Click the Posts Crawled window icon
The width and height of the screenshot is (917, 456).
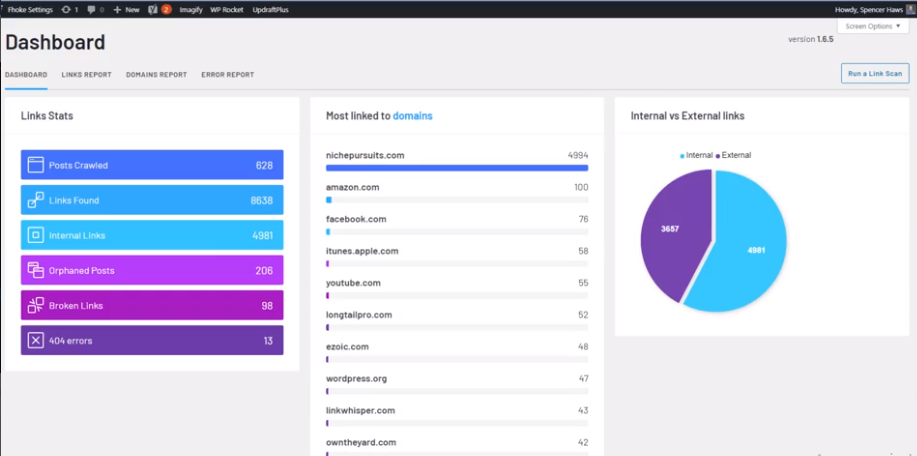click(36, 165)
